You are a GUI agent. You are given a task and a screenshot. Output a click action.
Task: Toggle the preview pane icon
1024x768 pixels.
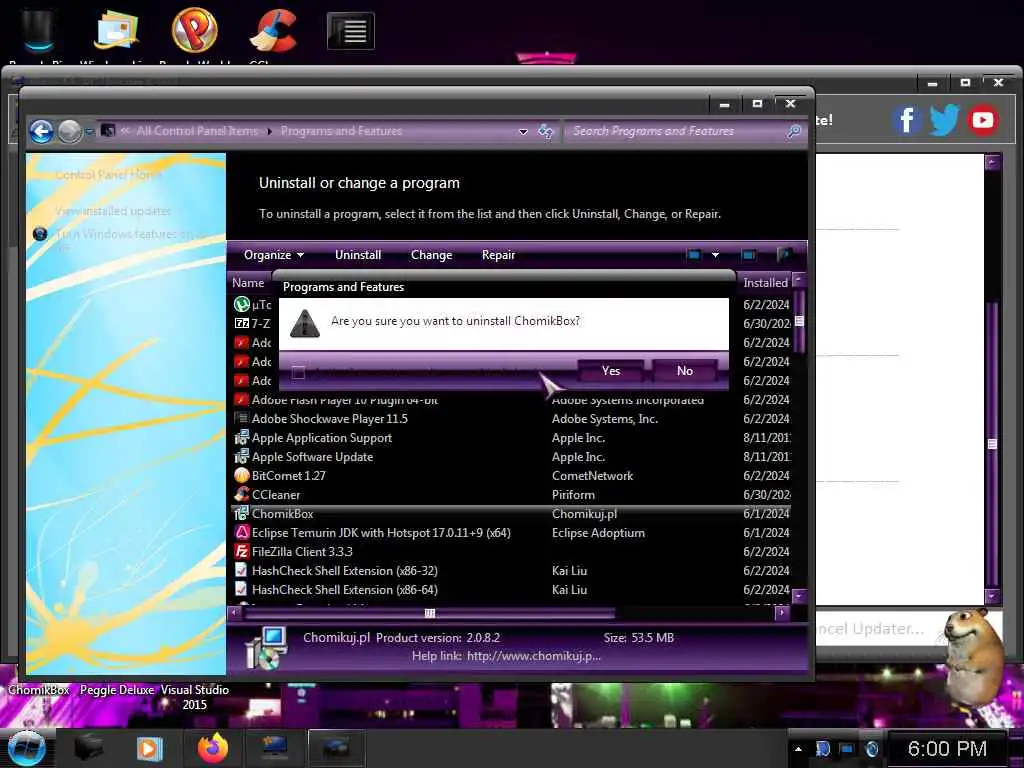click(748, 255)
